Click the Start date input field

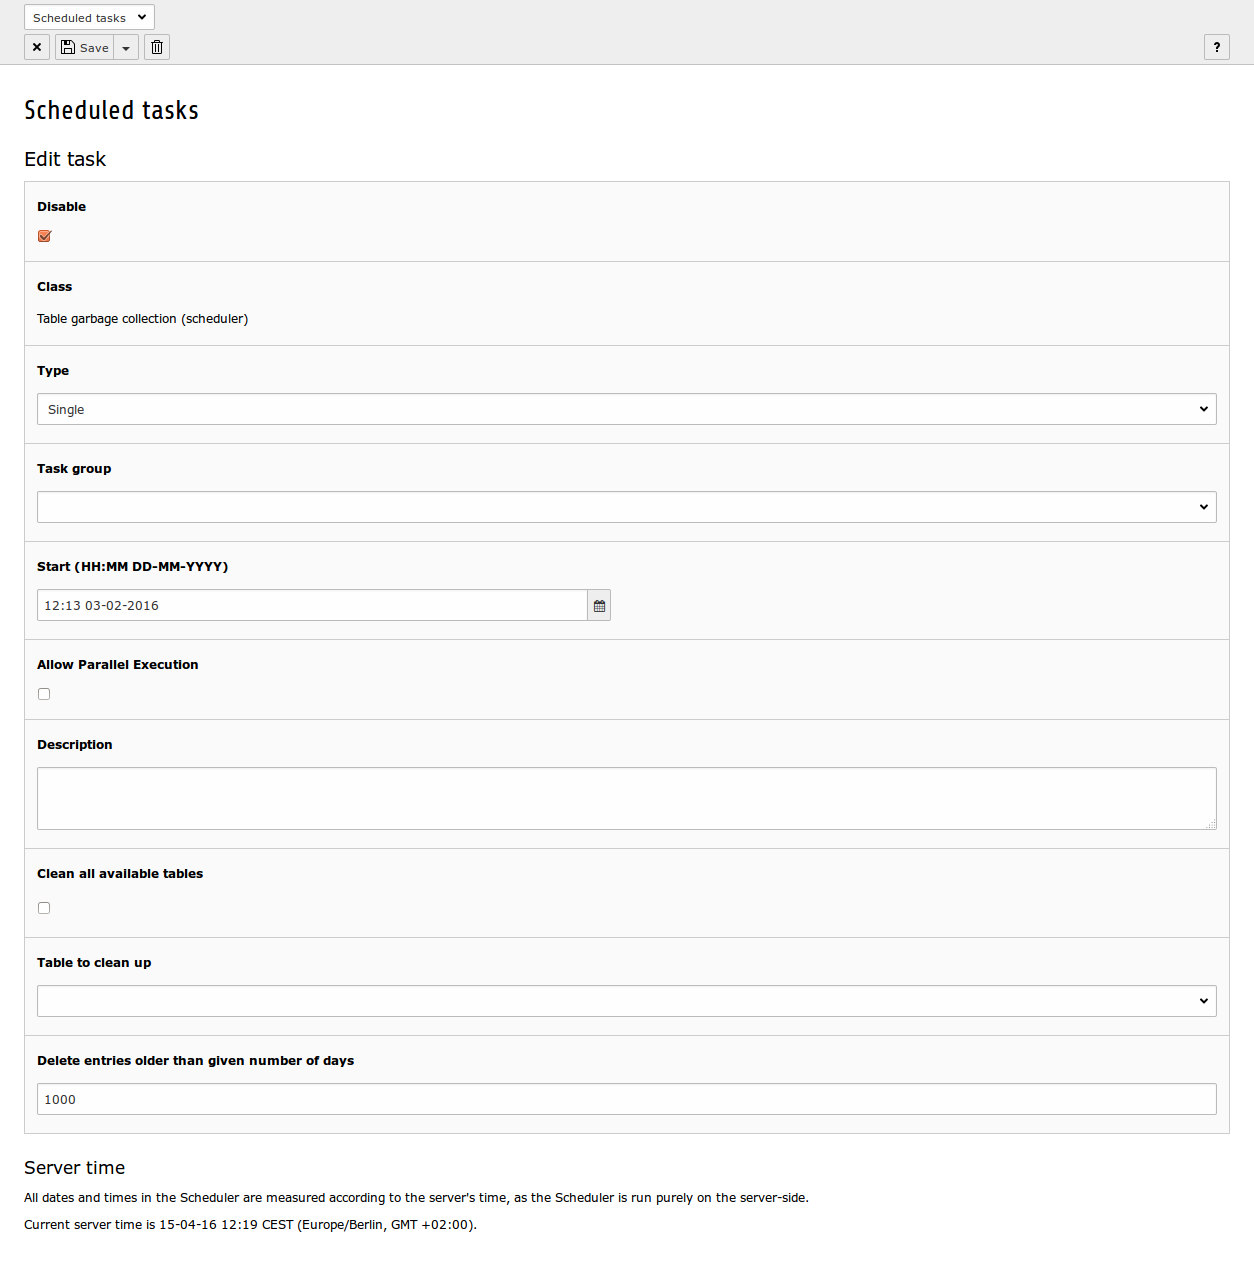[x=312, y=605]
